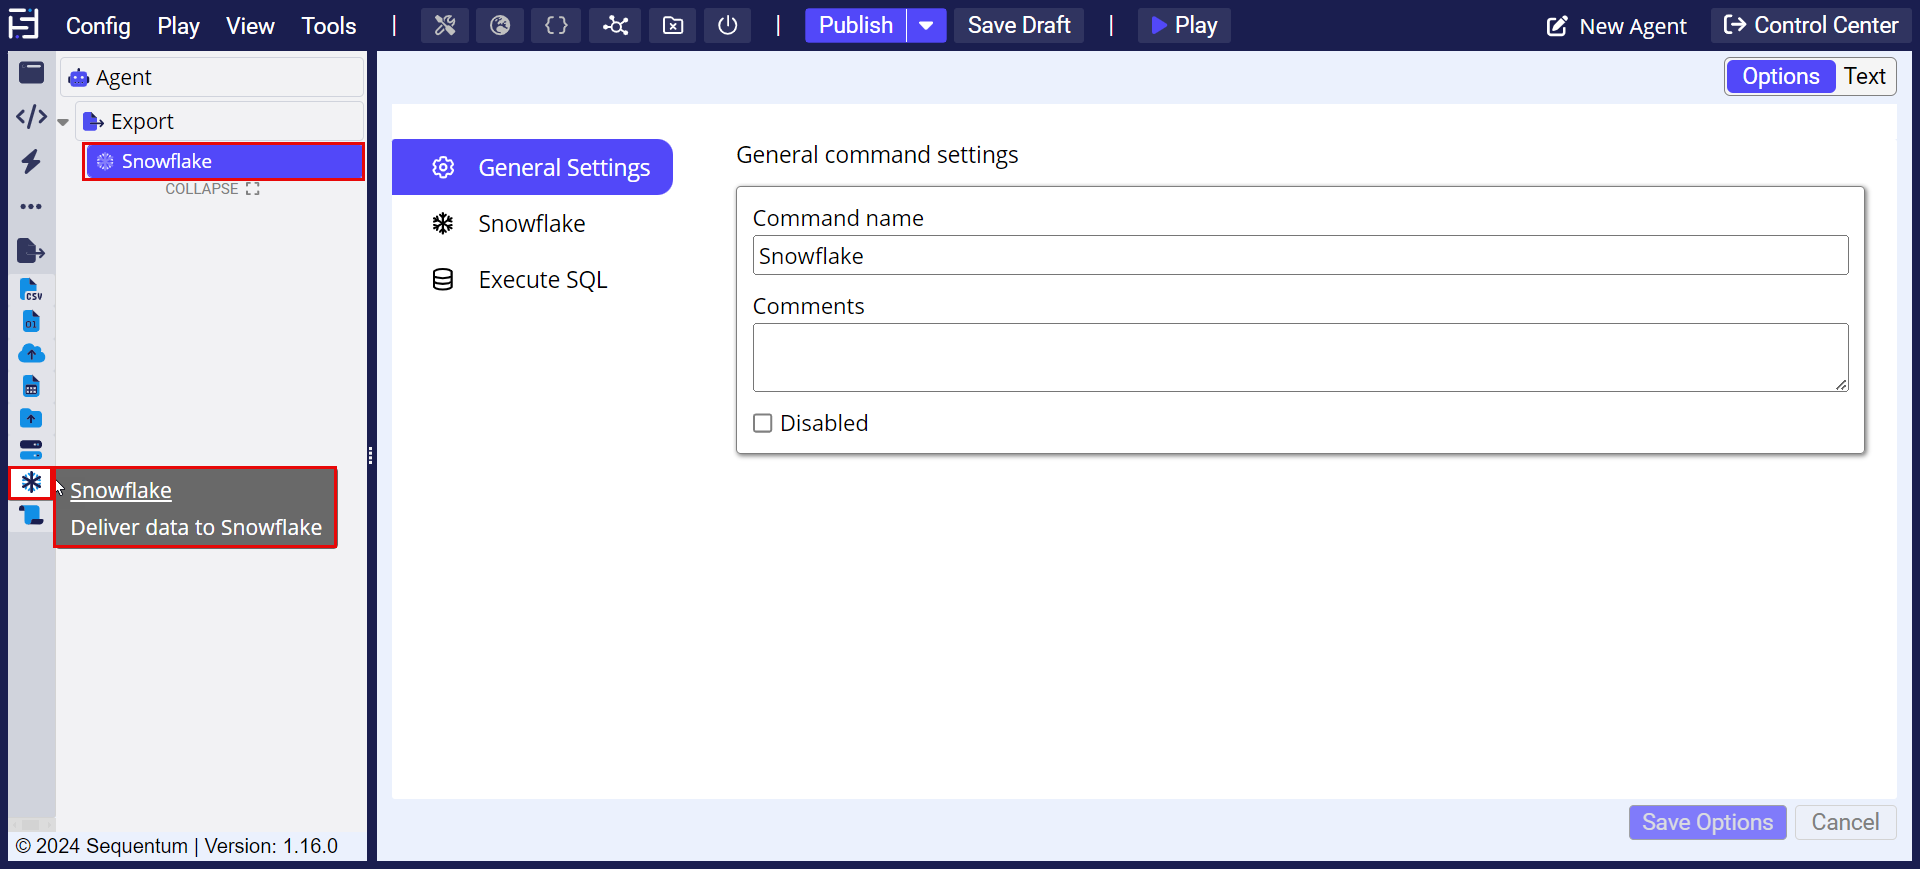Open the Tools menu

coord(329,26)
